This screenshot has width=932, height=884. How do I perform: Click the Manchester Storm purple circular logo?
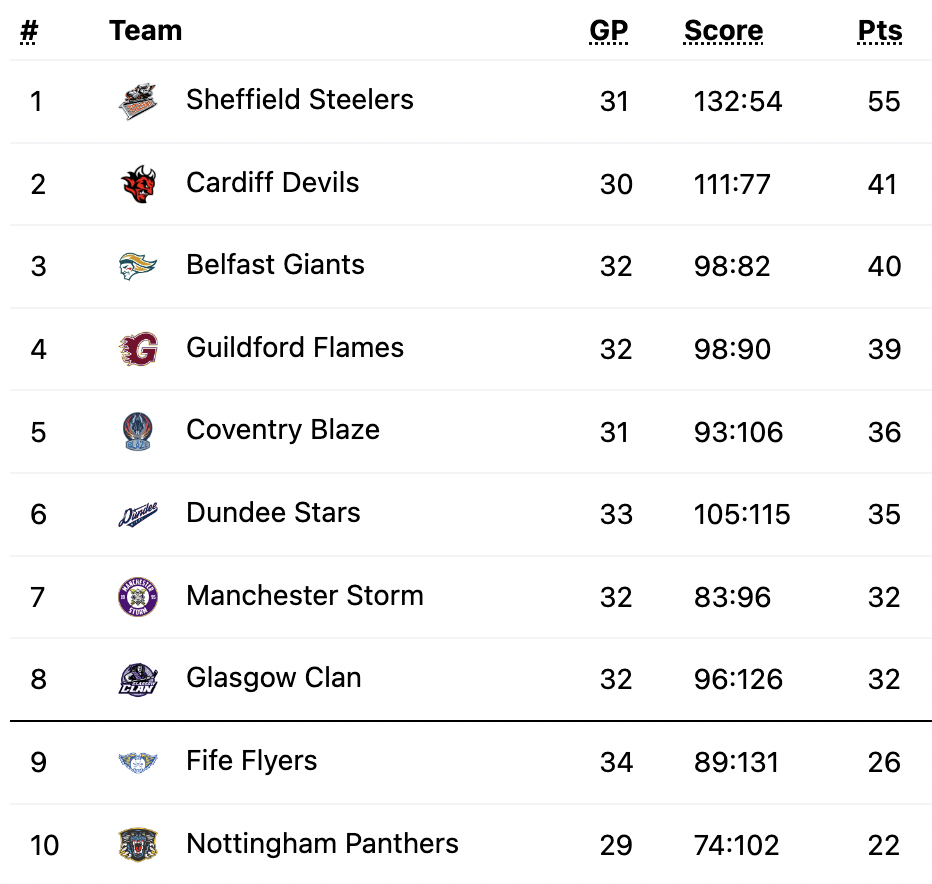coord(138,596)
